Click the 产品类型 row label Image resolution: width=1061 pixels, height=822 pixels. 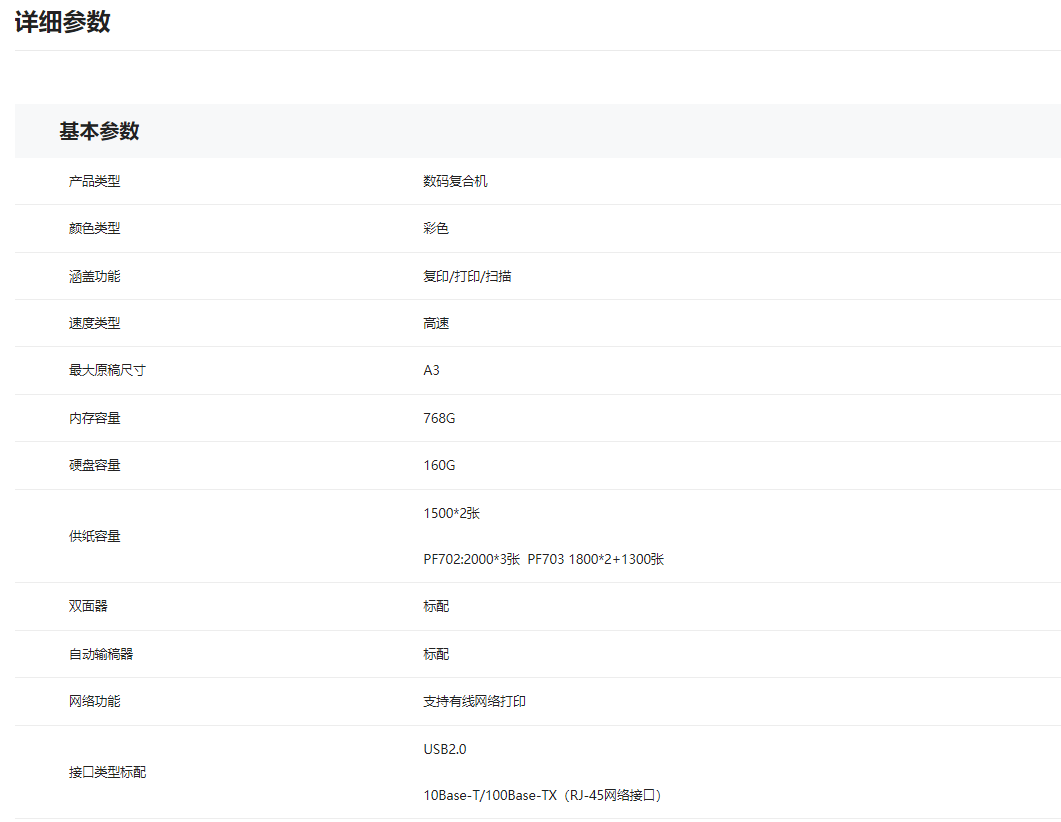coord(94,181)
